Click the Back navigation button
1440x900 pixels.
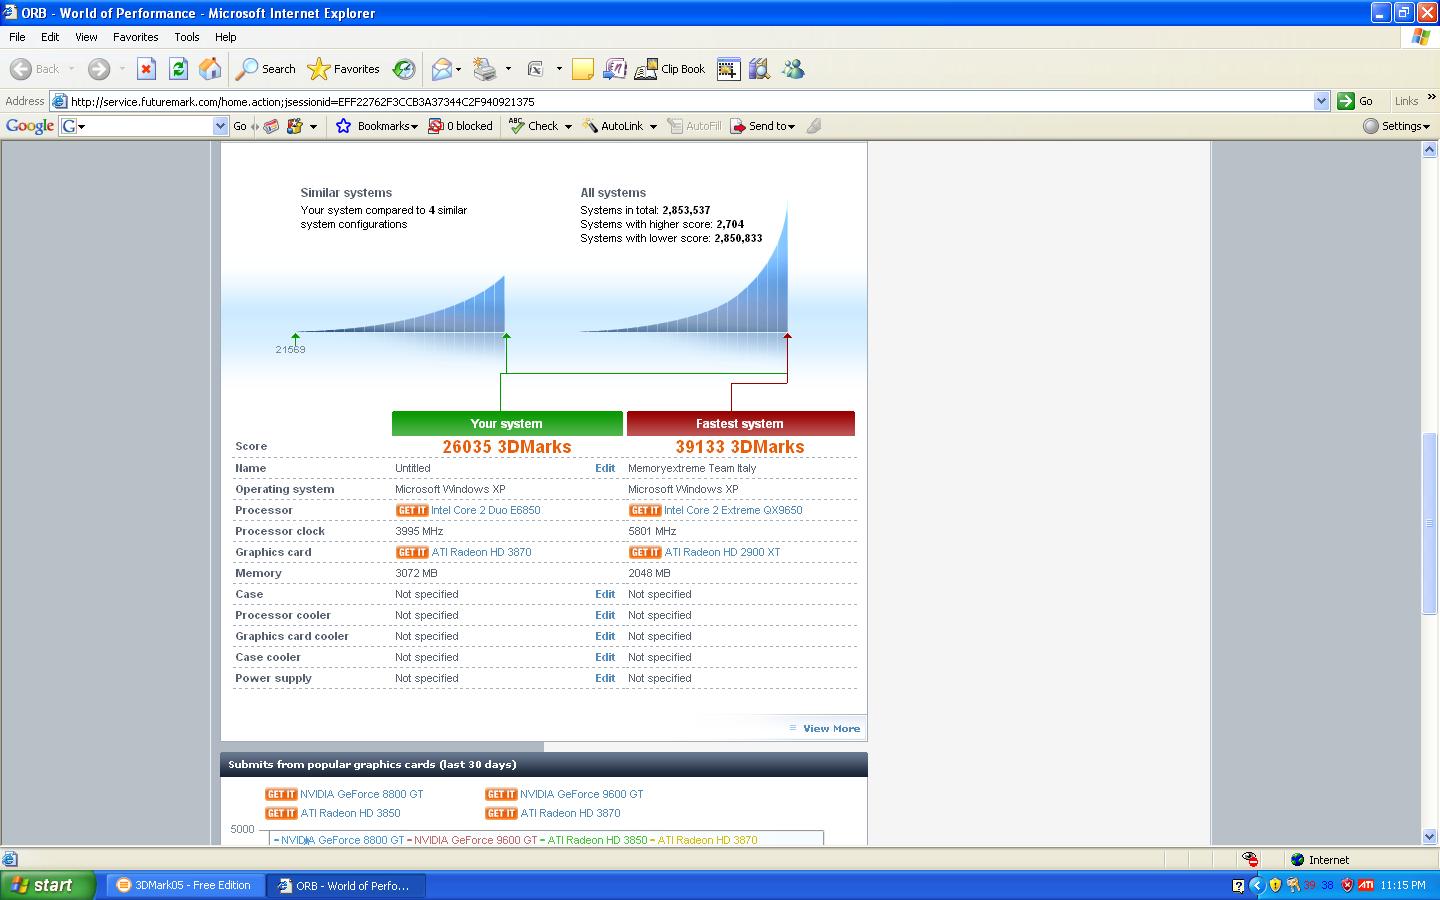(35, 69)
